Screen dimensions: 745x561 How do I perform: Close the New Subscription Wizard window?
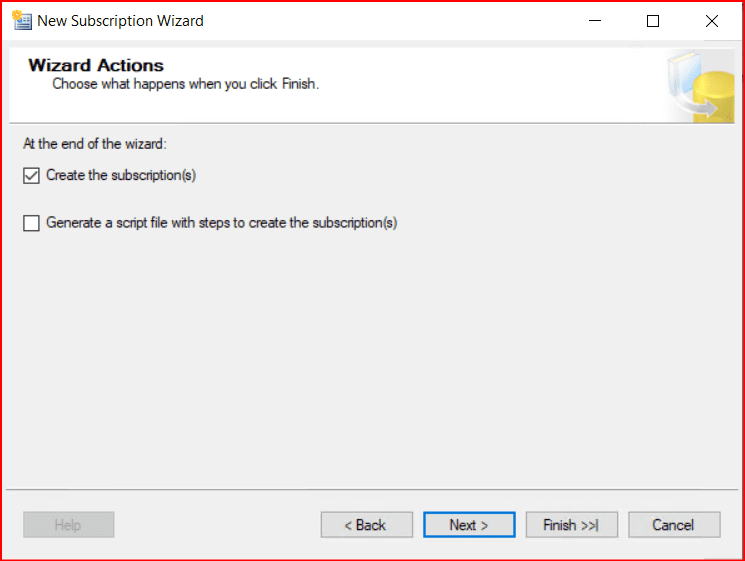(711, 20)
